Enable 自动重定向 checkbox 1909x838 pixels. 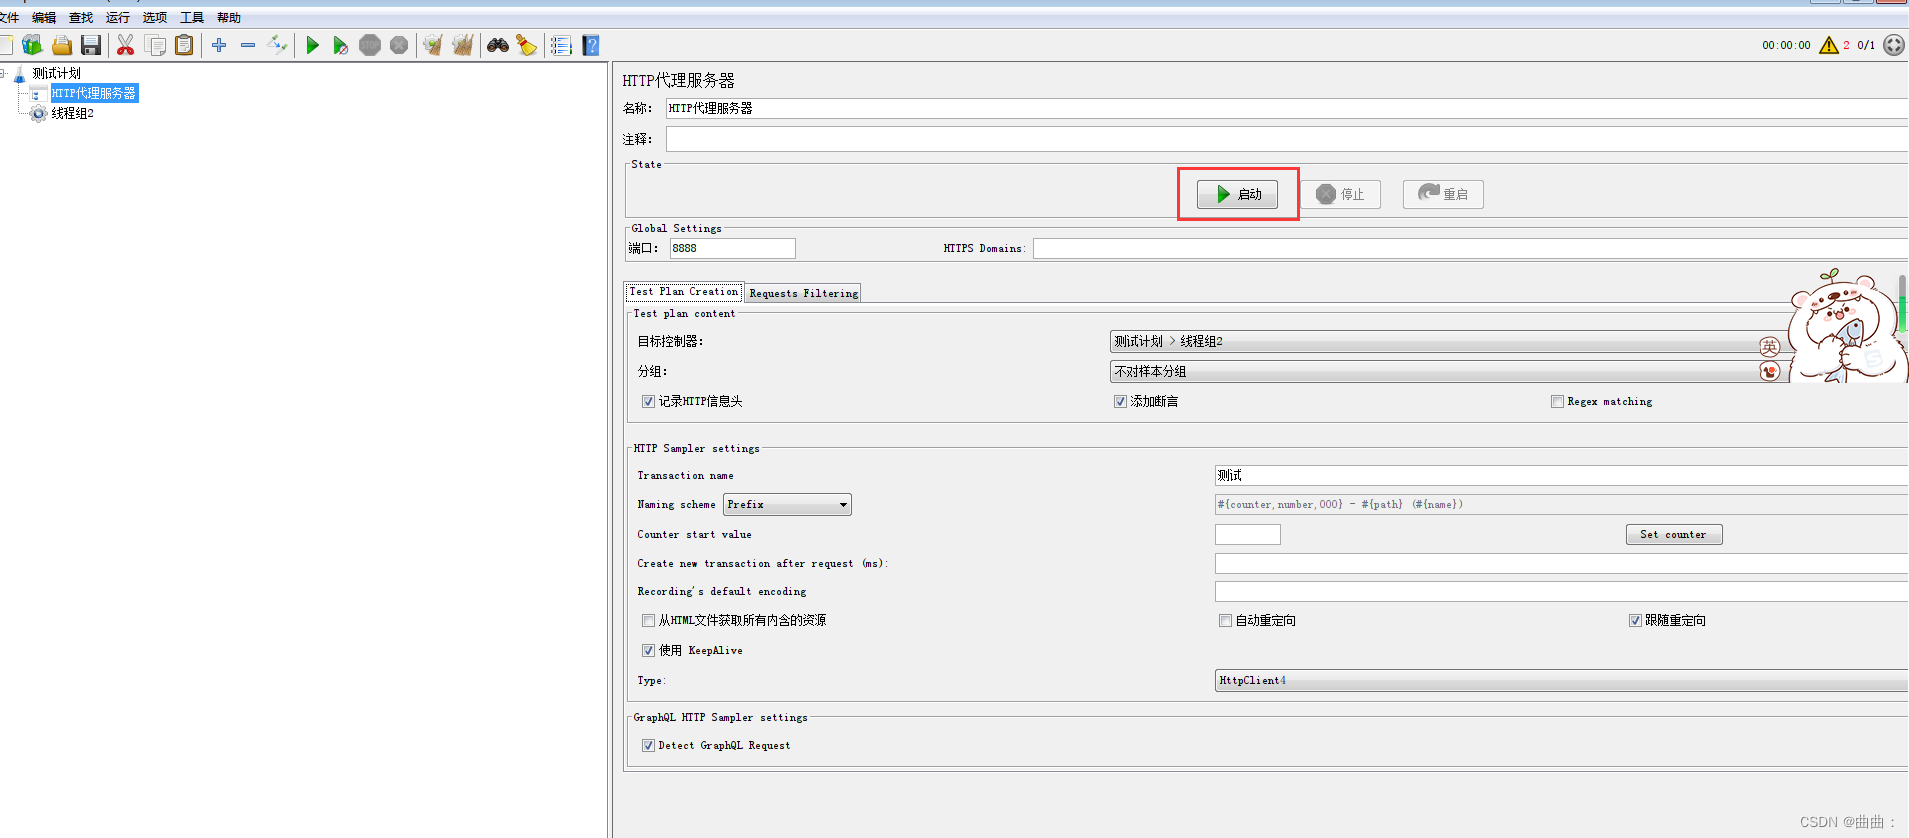coord(1225,620)
